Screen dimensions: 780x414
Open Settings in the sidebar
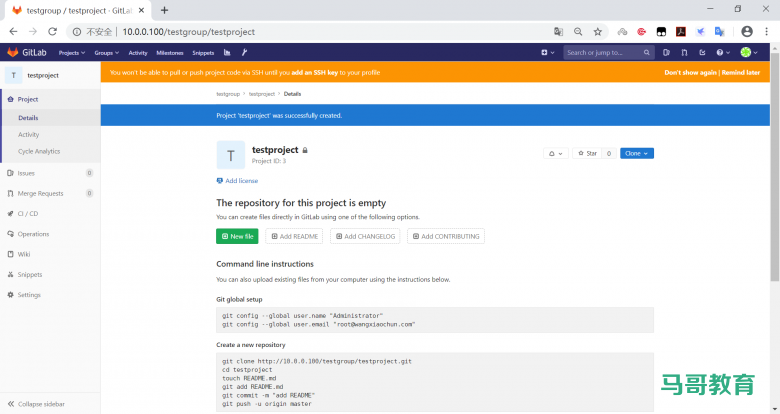coord(50,295)
